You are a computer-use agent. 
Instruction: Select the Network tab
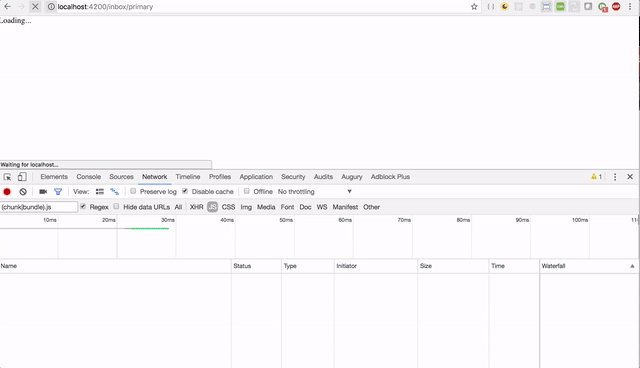(x=155, y=177)
